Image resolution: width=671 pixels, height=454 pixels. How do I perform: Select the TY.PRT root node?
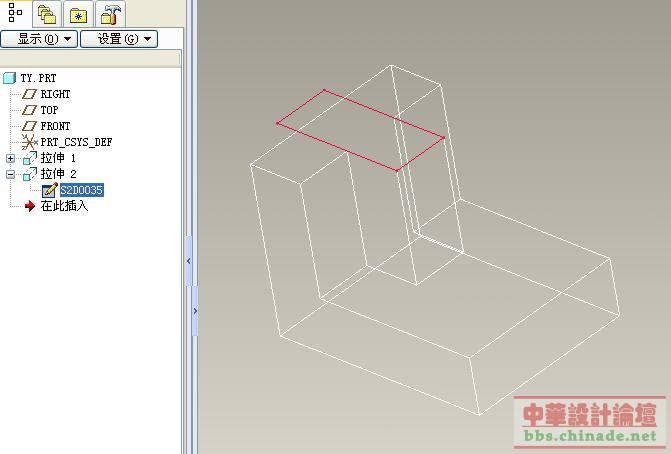(39, 78)
